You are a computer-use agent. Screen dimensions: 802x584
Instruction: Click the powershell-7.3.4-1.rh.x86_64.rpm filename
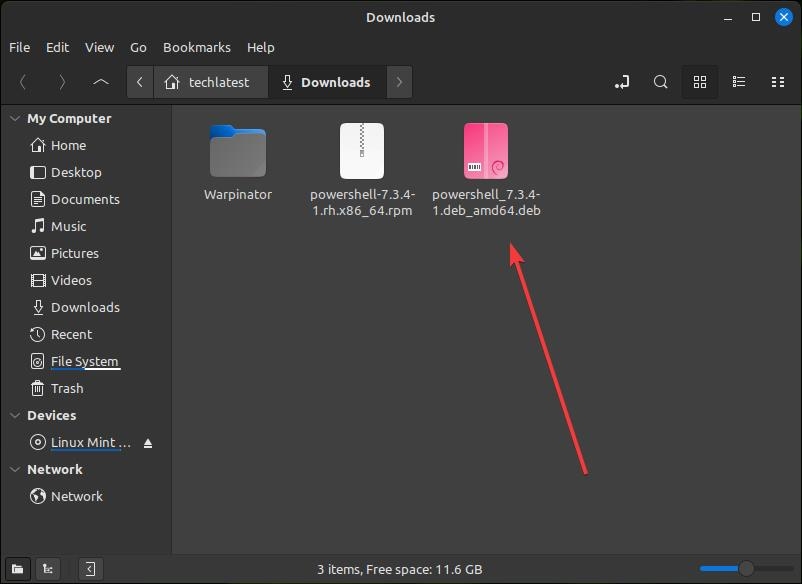point(362,203)
